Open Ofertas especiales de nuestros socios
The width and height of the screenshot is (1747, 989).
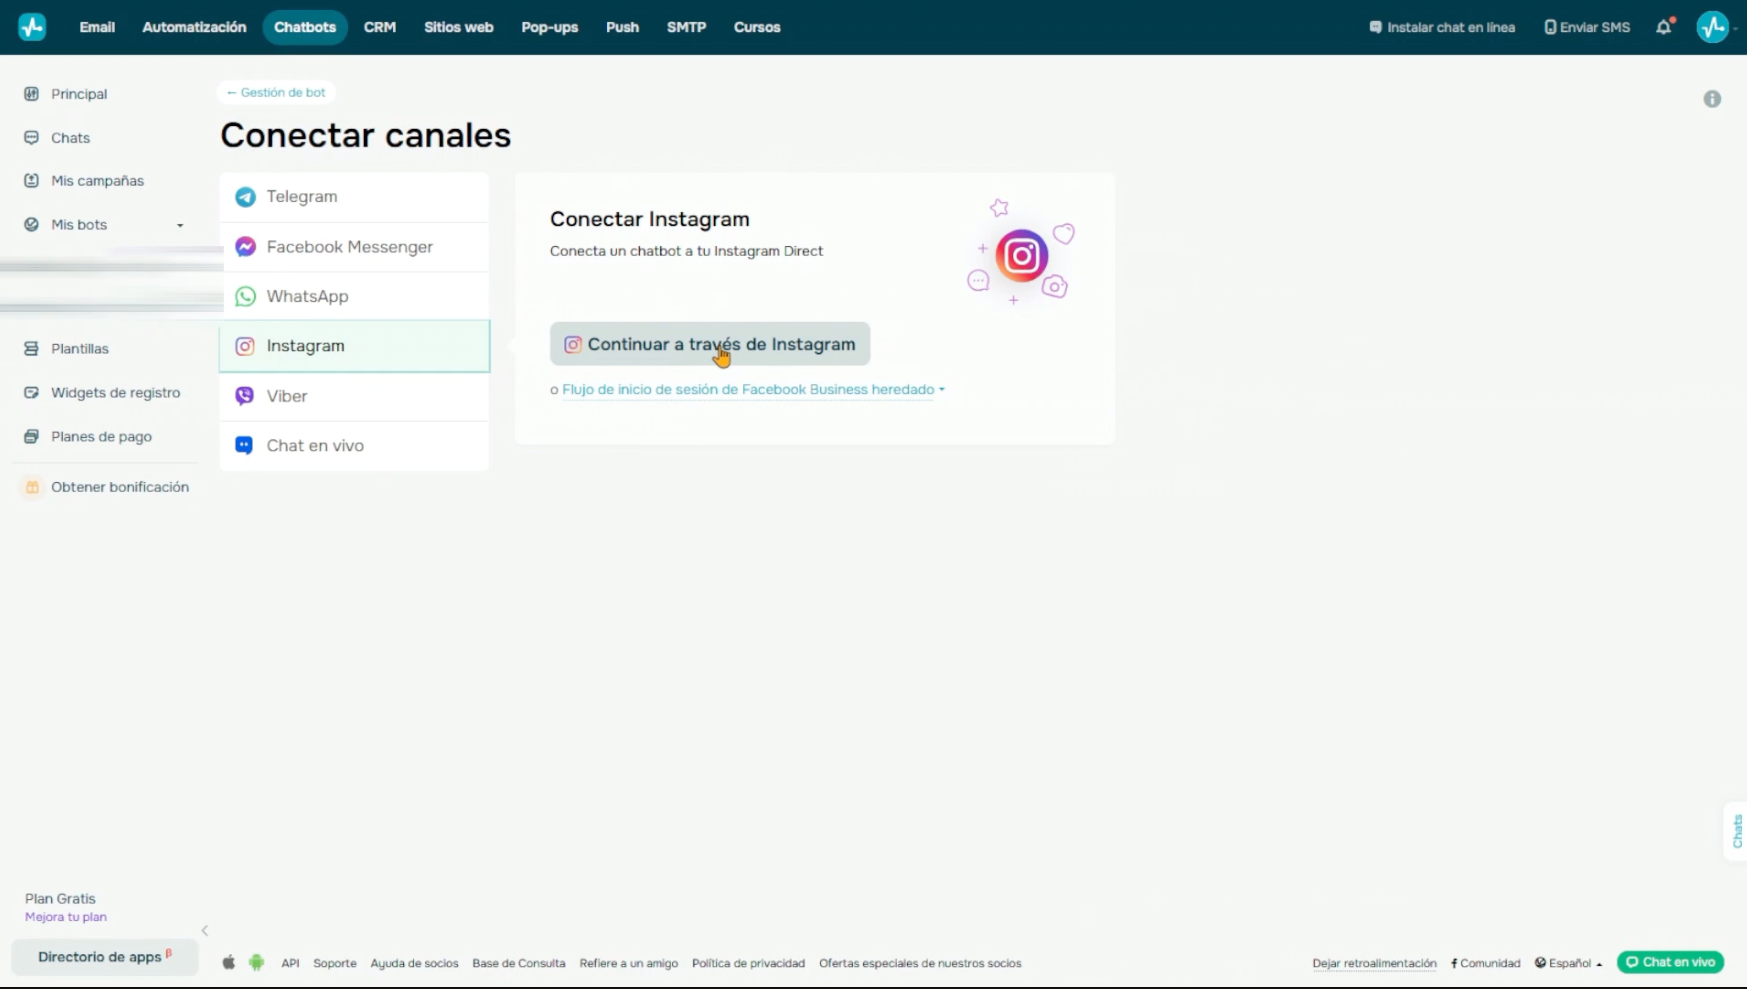(920, 964)
